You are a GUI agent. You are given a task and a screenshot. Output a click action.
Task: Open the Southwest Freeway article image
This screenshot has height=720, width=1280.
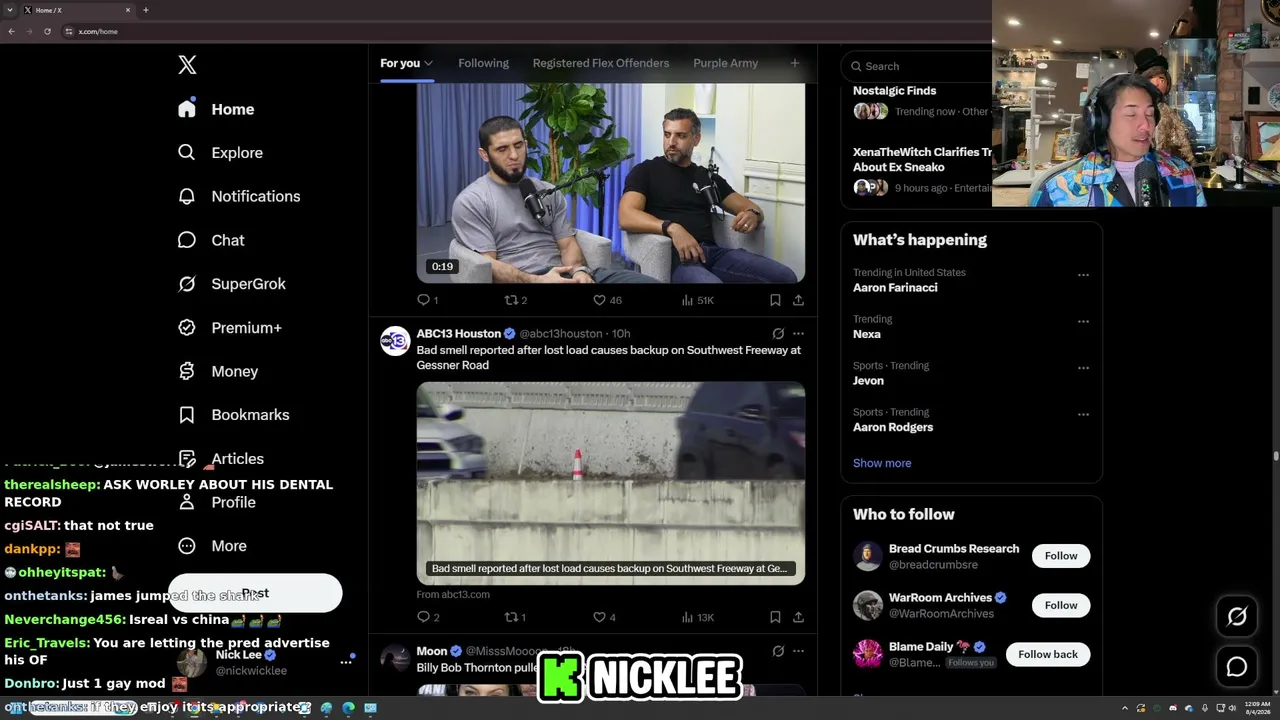610,483
